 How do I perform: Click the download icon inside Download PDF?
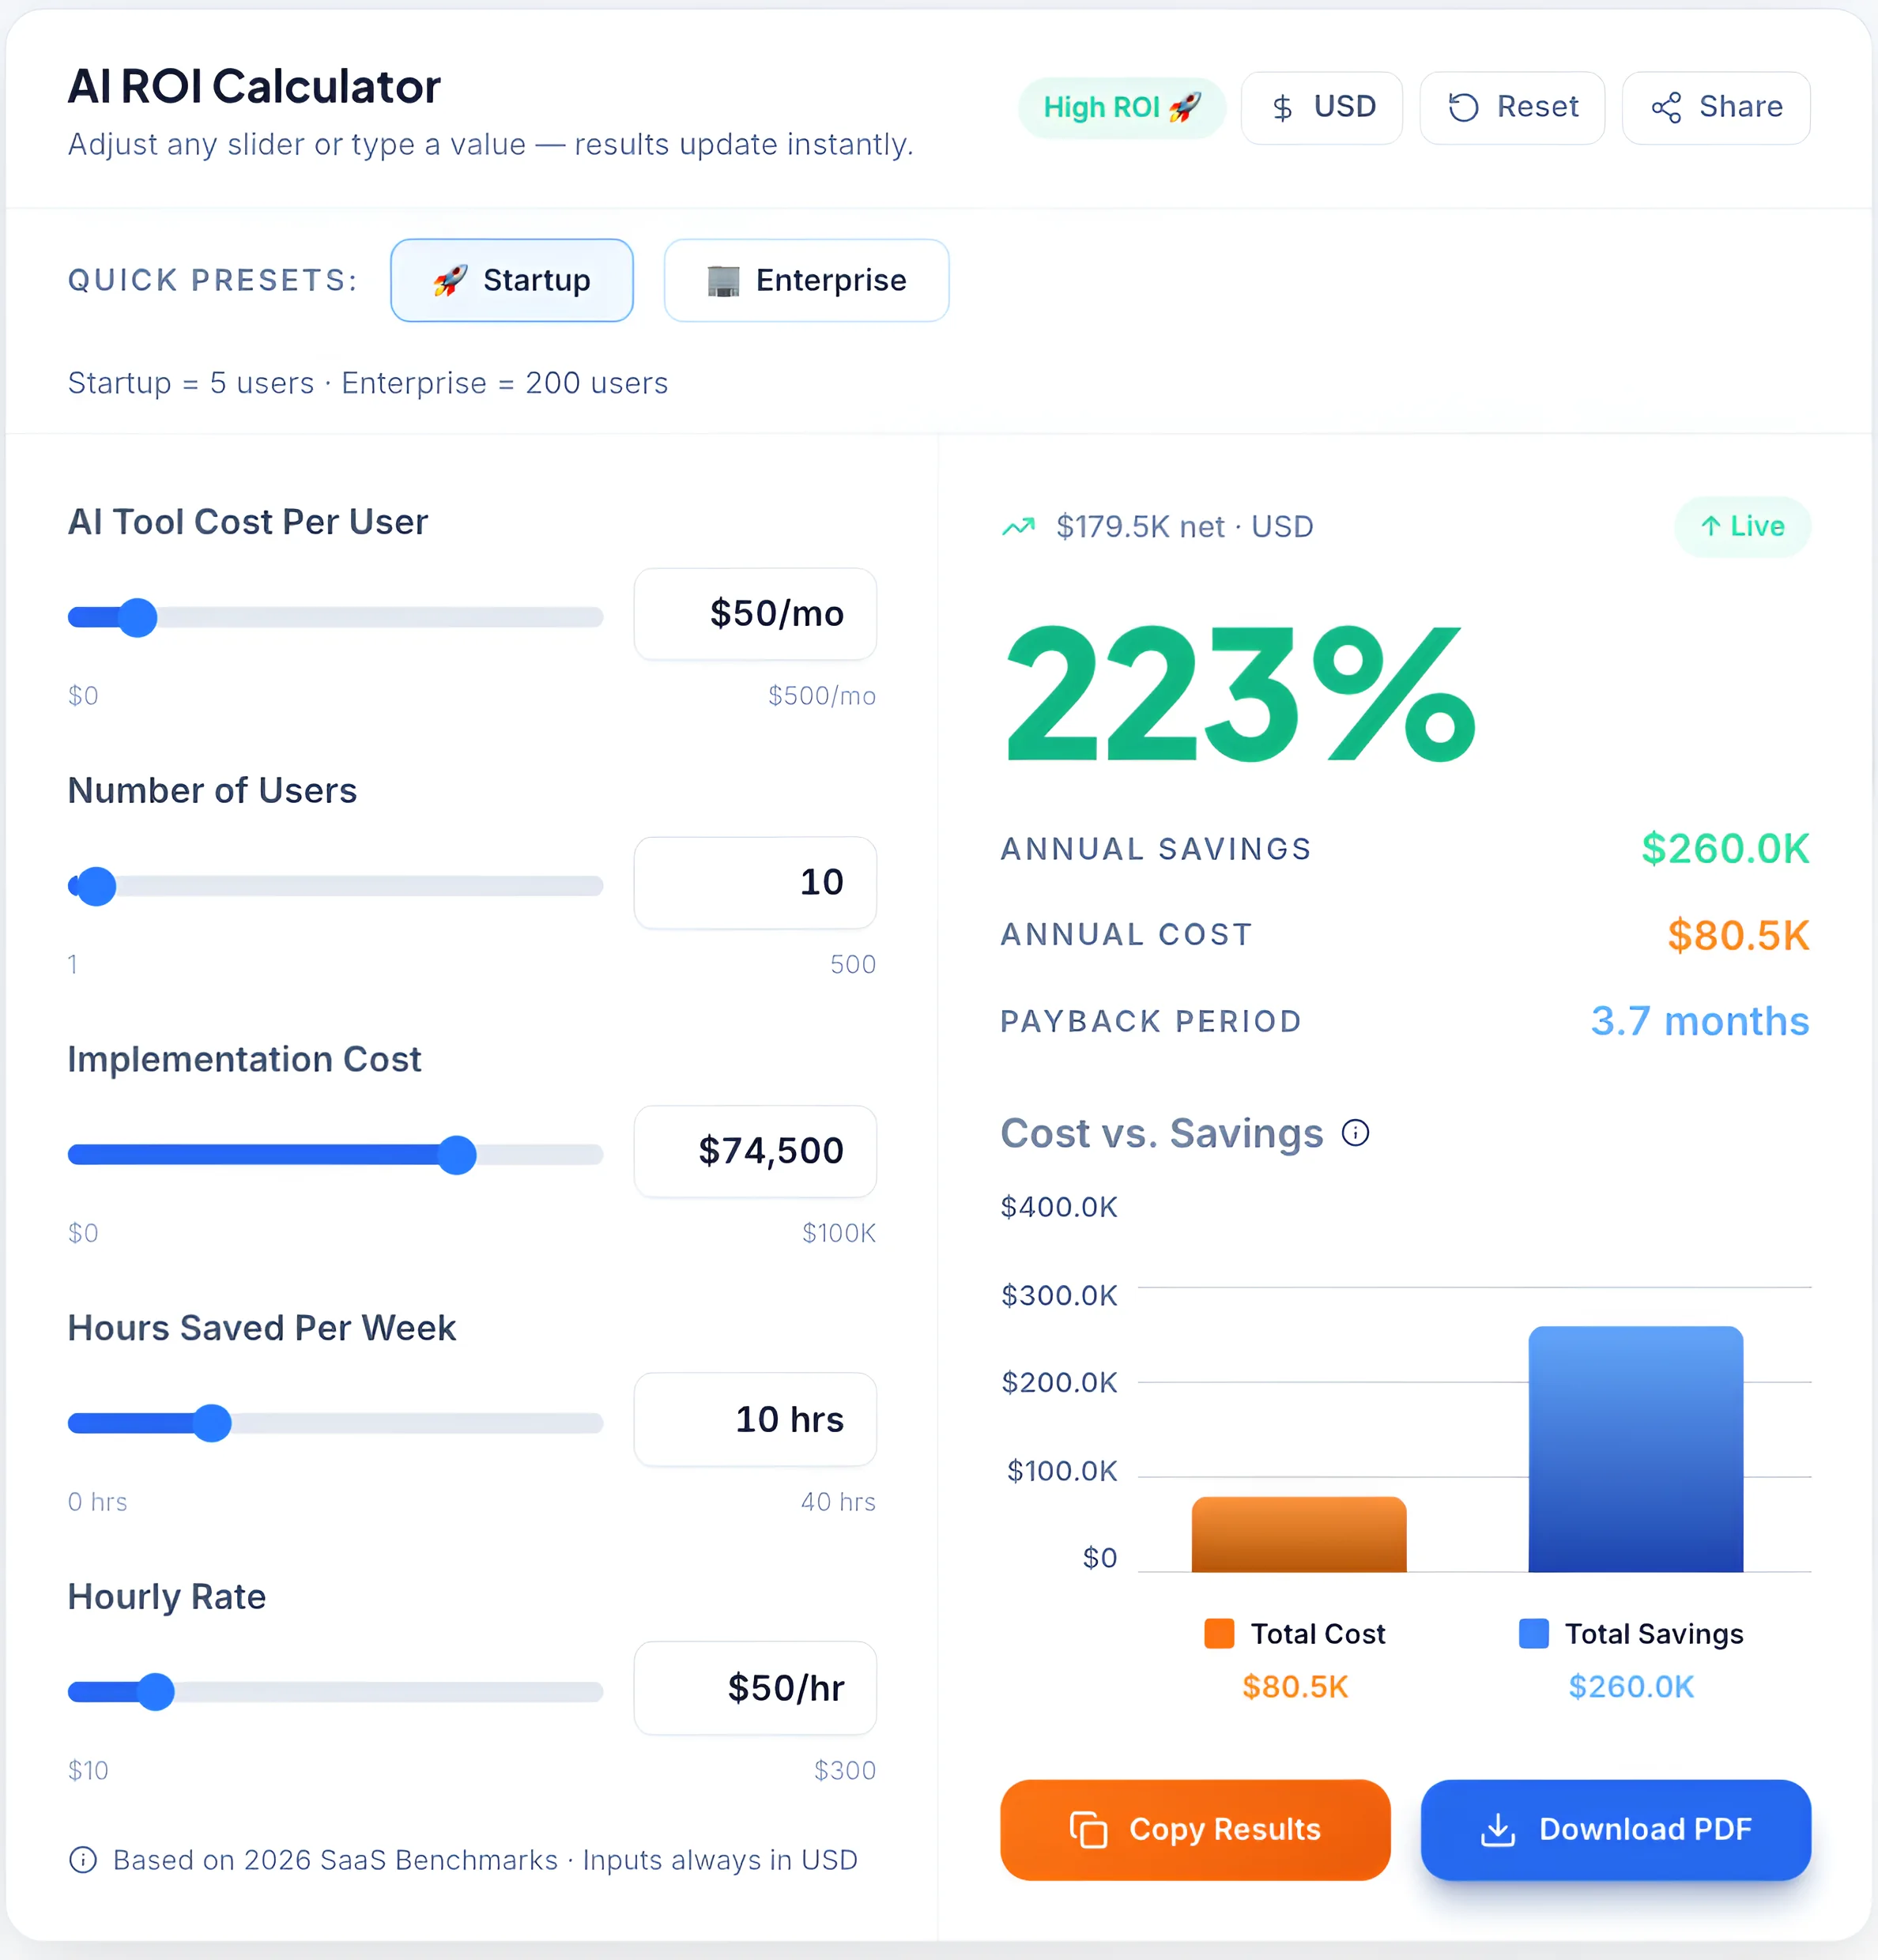pyautogui.click(x=1498, y=1829)
